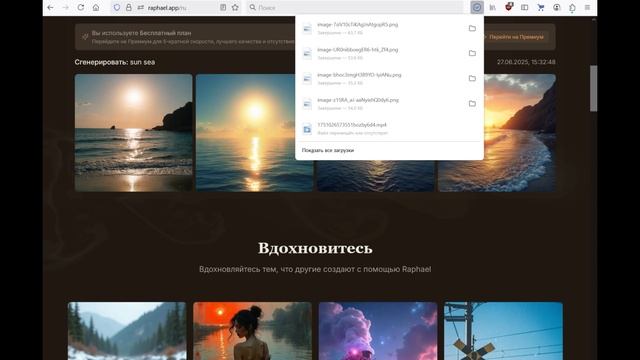Open the shopping cart extension icon
The width and height of the screenshot is (640, 360).
point(541,7)
